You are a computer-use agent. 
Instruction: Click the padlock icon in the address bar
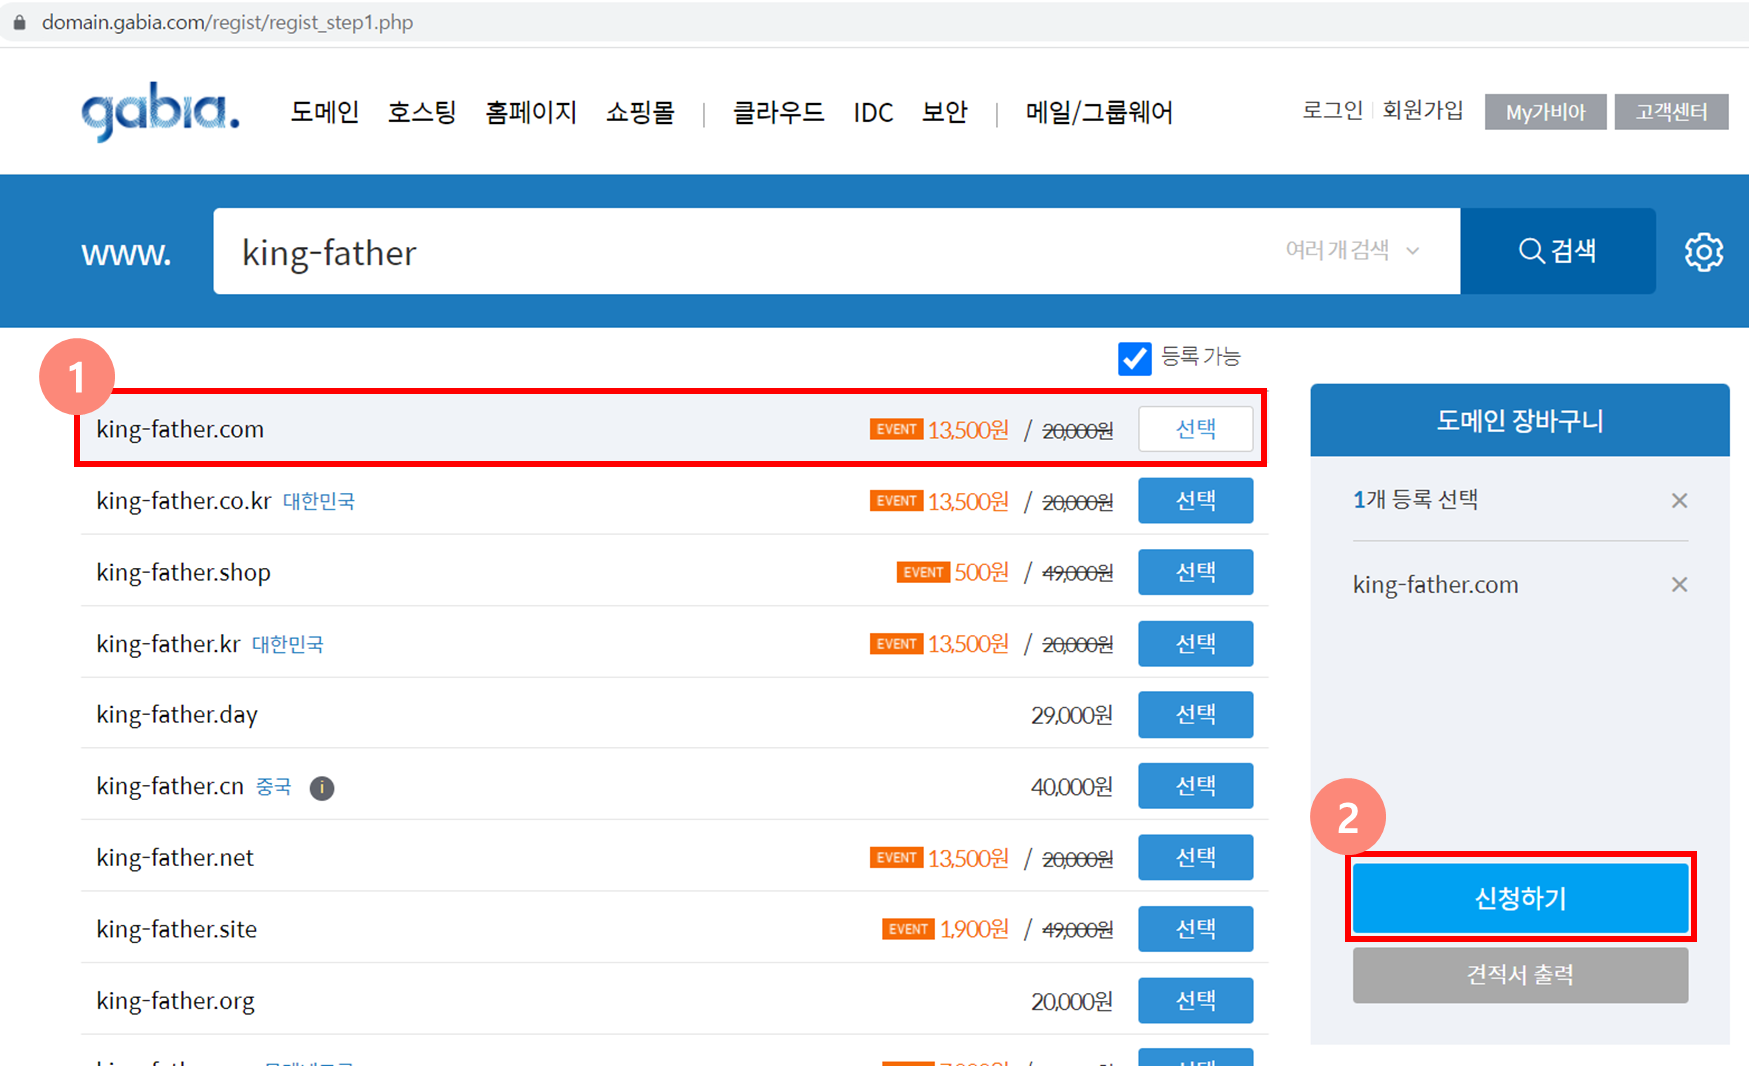click(18, 21)
